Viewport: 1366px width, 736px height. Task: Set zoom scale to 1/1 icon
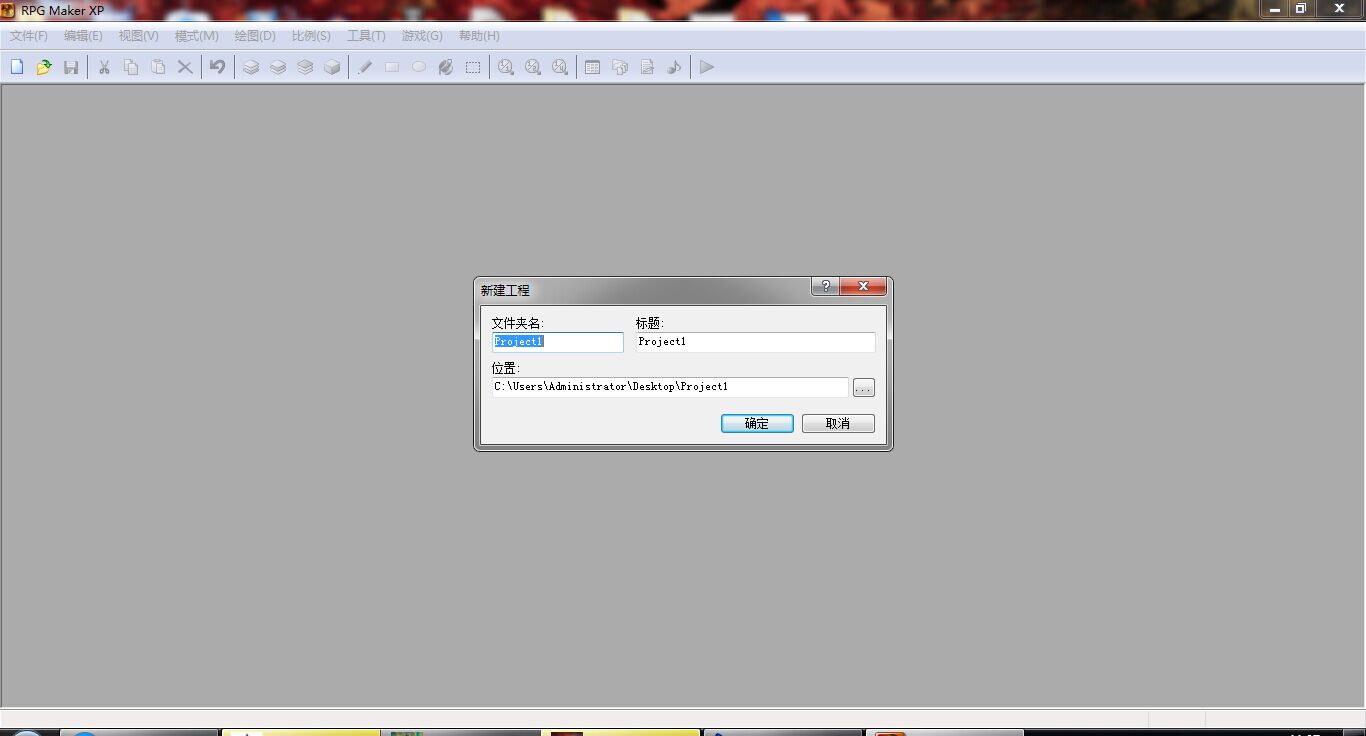point(506,67)
